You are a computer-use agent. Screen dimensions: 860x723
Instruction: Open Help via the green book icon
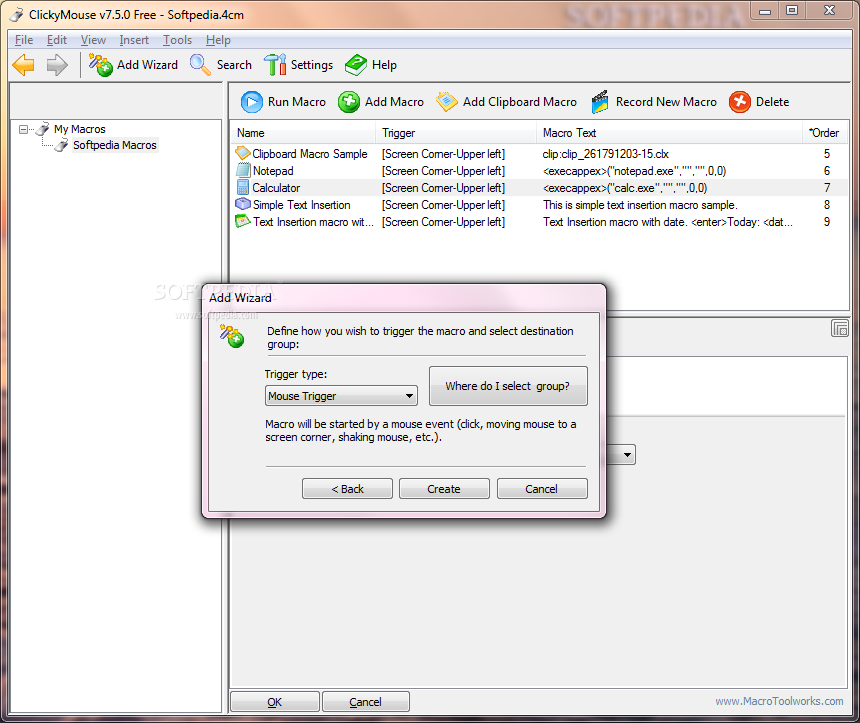tap(356, 65)
